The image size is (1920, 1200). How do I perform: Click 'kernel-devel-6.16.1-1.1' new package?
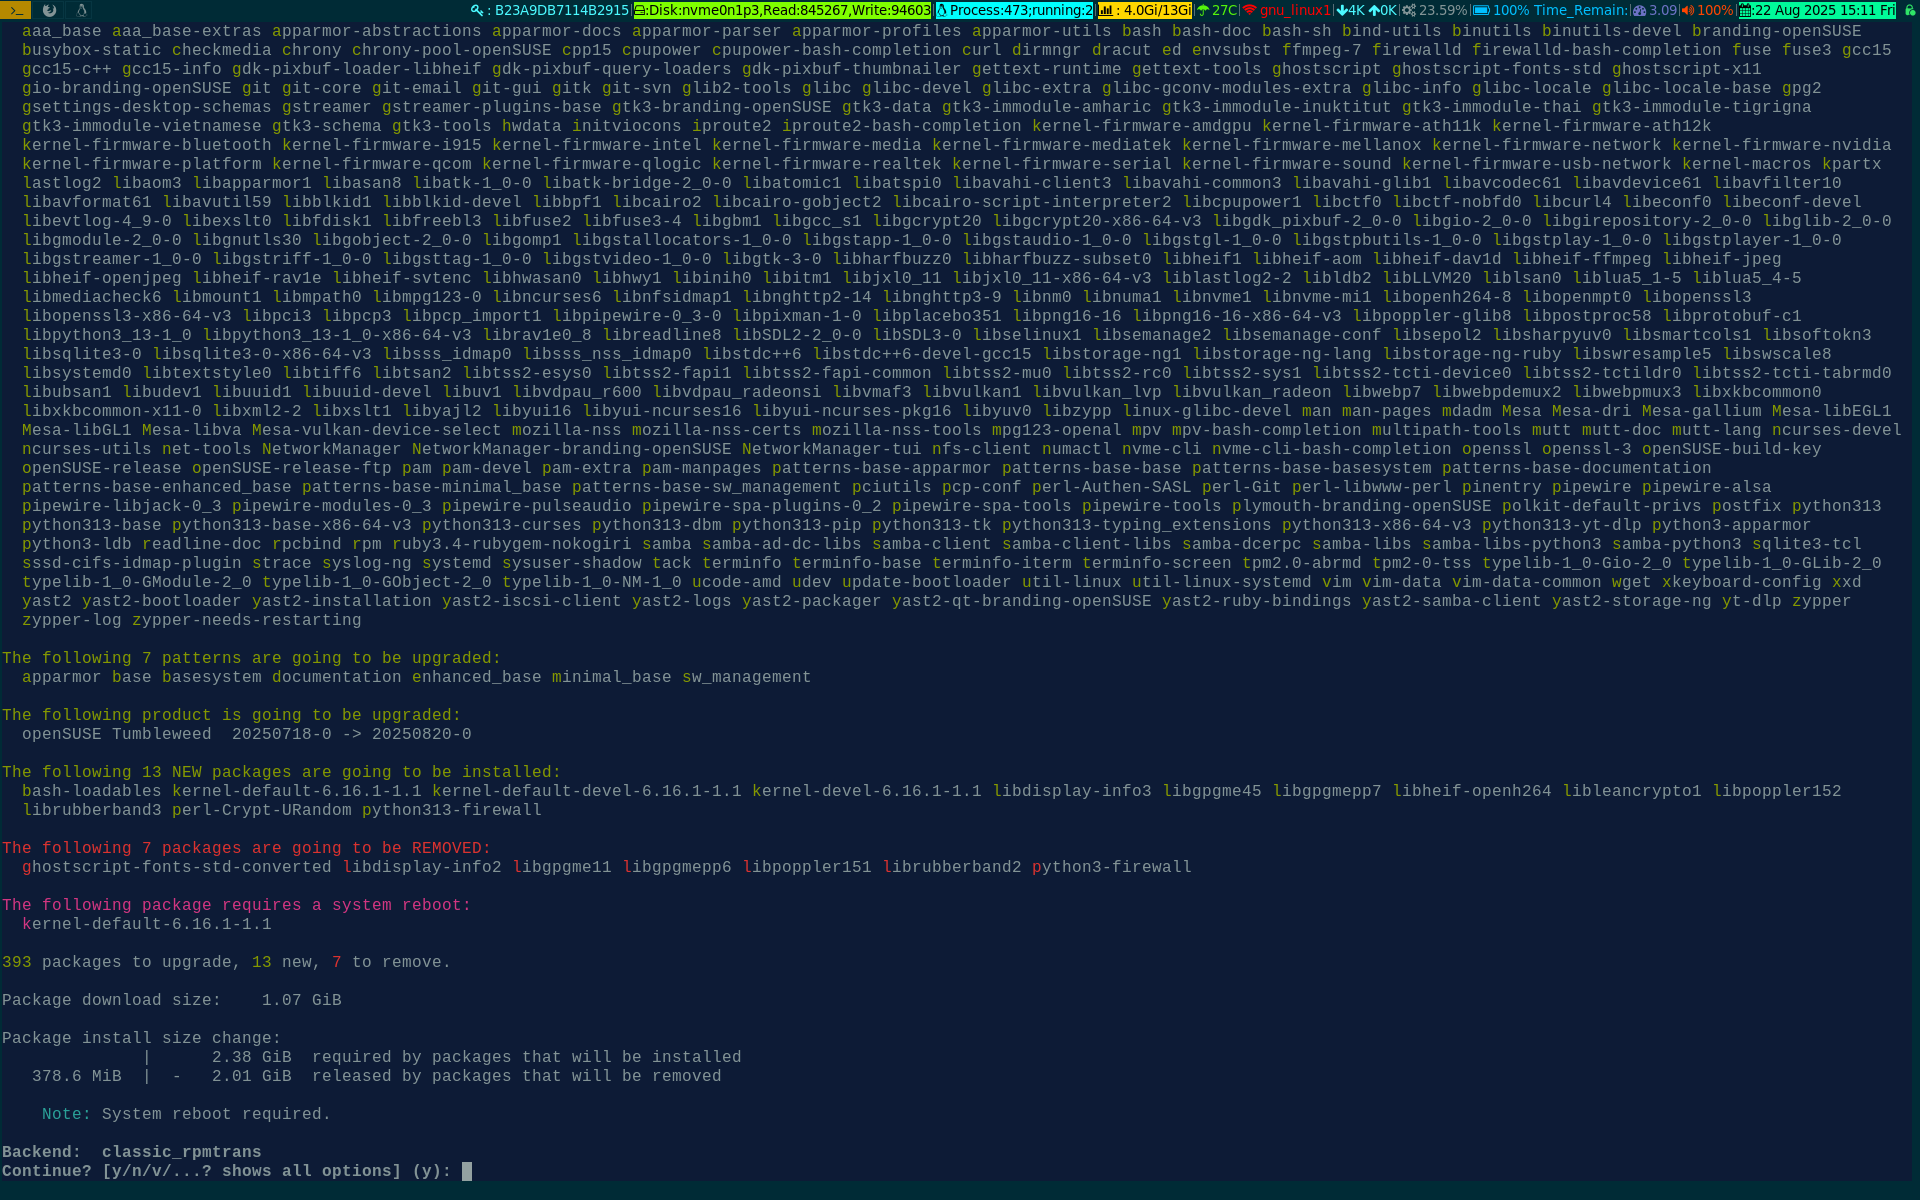point(867,791)
